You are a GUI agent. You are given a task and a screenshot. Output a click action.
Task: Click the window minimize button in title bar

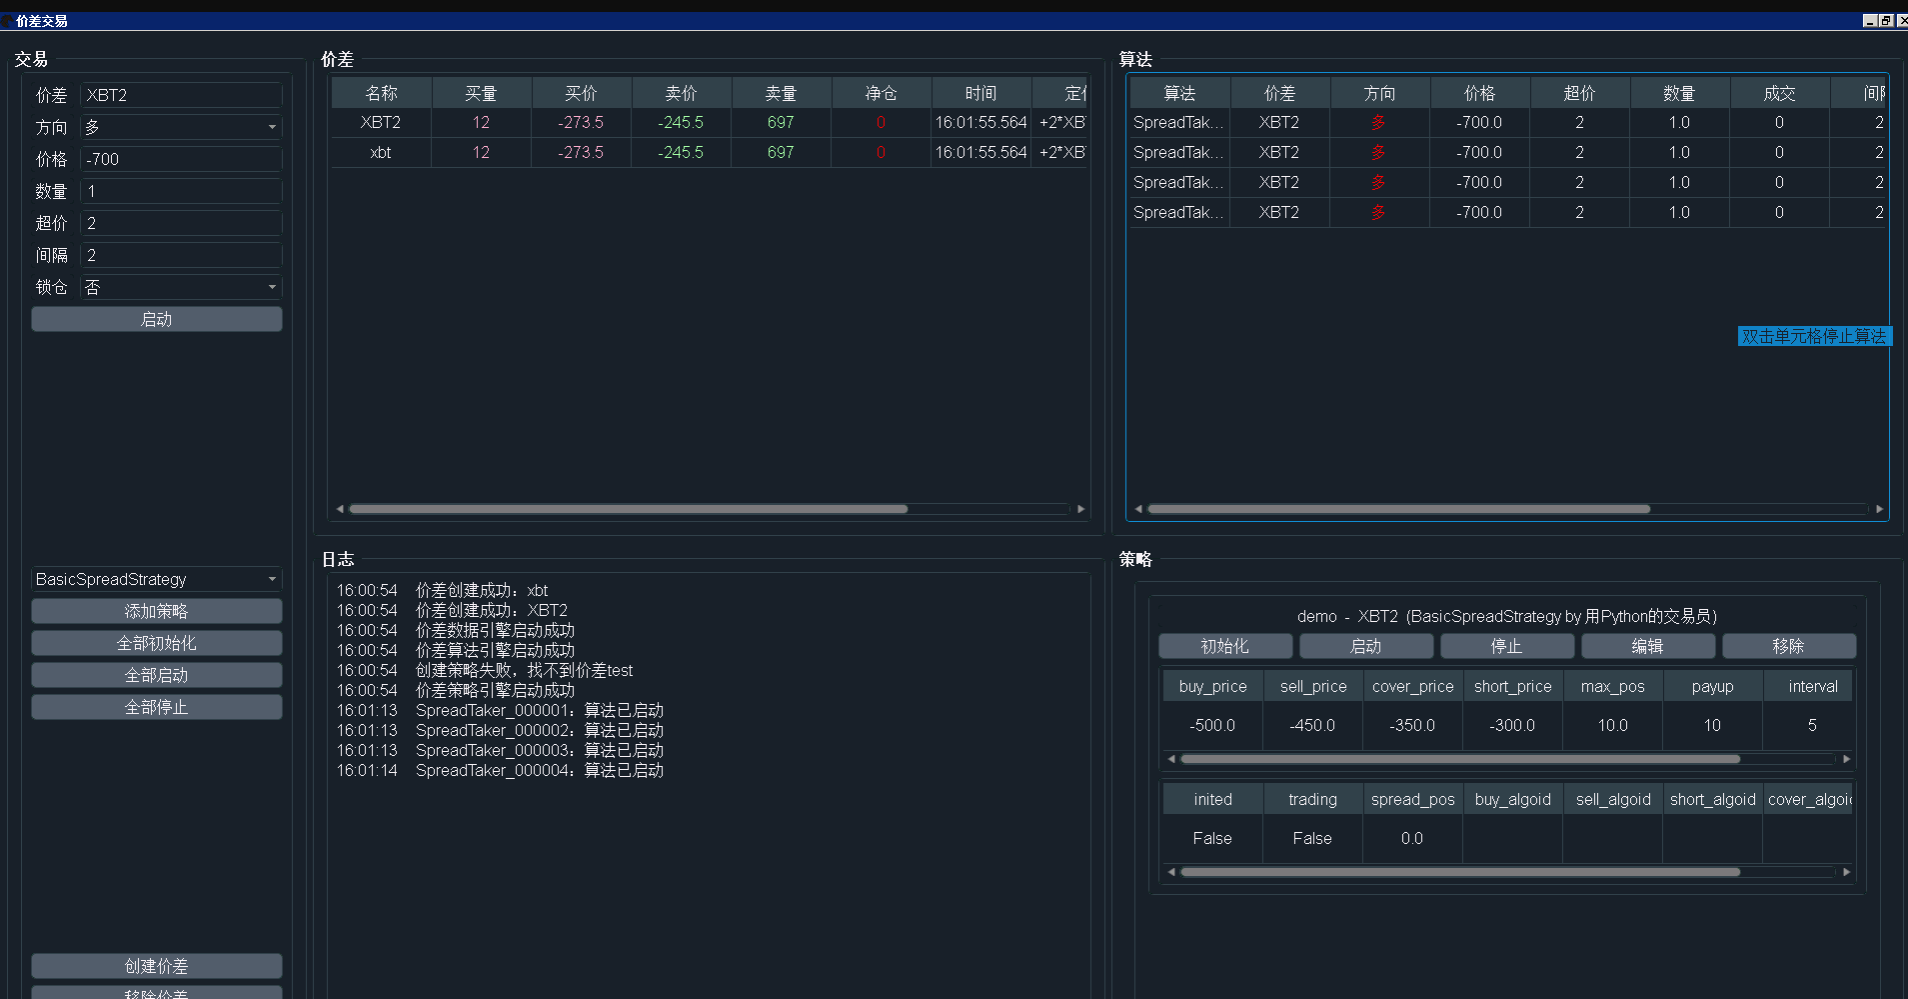pos(1870,20)
